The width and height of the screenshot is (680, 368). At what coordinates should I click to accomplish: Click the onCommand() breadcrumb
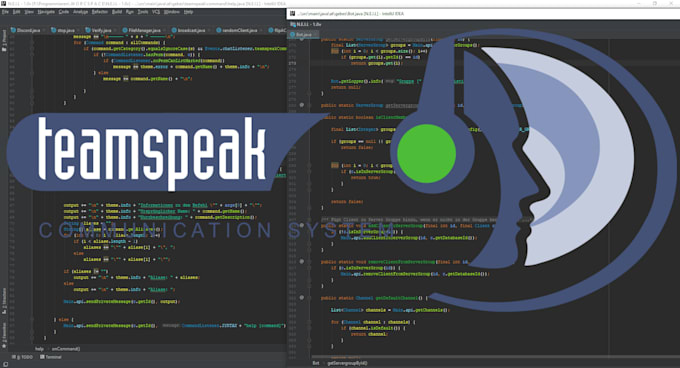[66, 348]
